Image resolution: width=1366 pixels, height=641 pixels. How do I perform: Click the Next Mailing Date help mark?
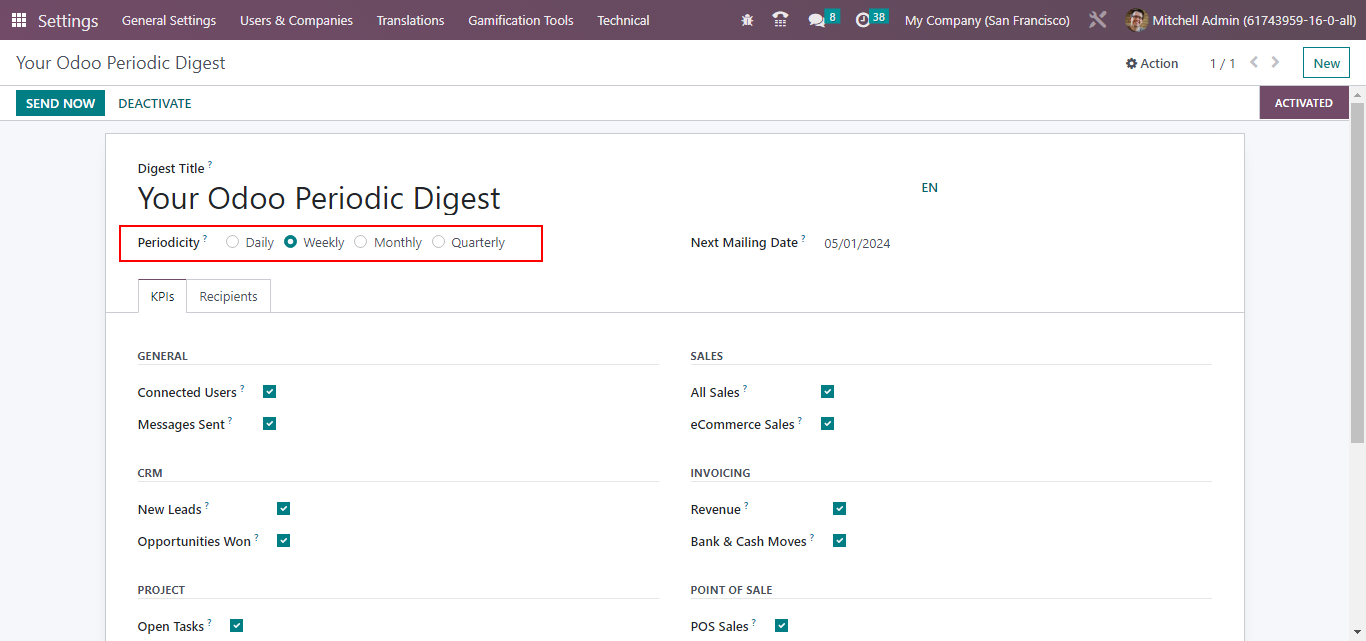point(803,238)
